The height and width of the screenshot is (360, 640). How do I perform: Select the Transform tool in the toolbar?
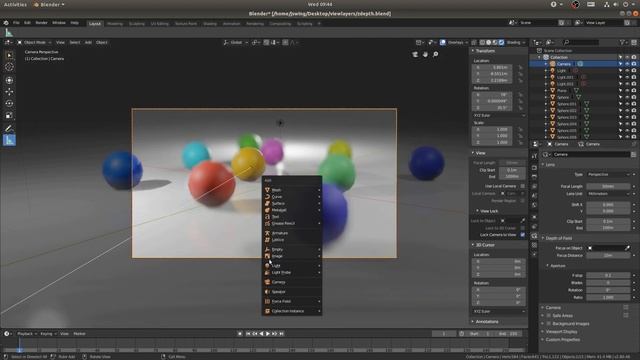[9, 80]
